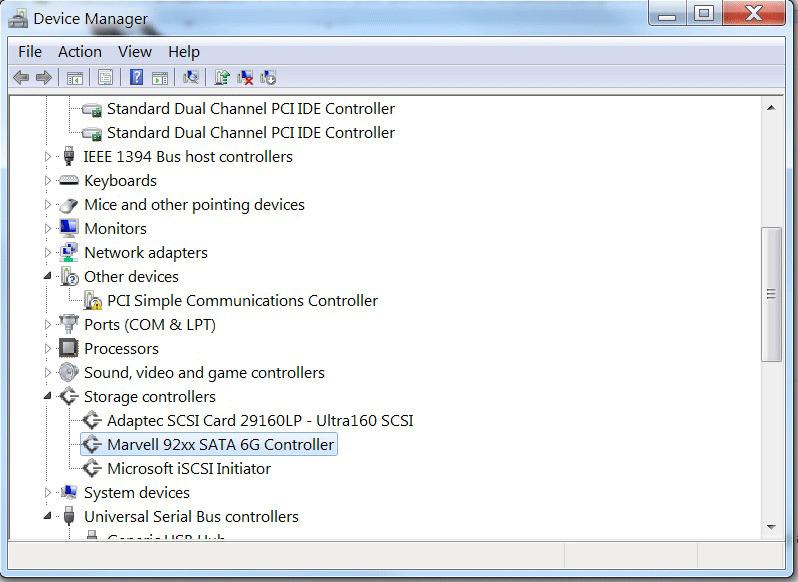Image resolution: width=798 pixels, height=582 pixels.
Task: Click the Update Driver Software toolbar icon
Action: click(222, 77)
